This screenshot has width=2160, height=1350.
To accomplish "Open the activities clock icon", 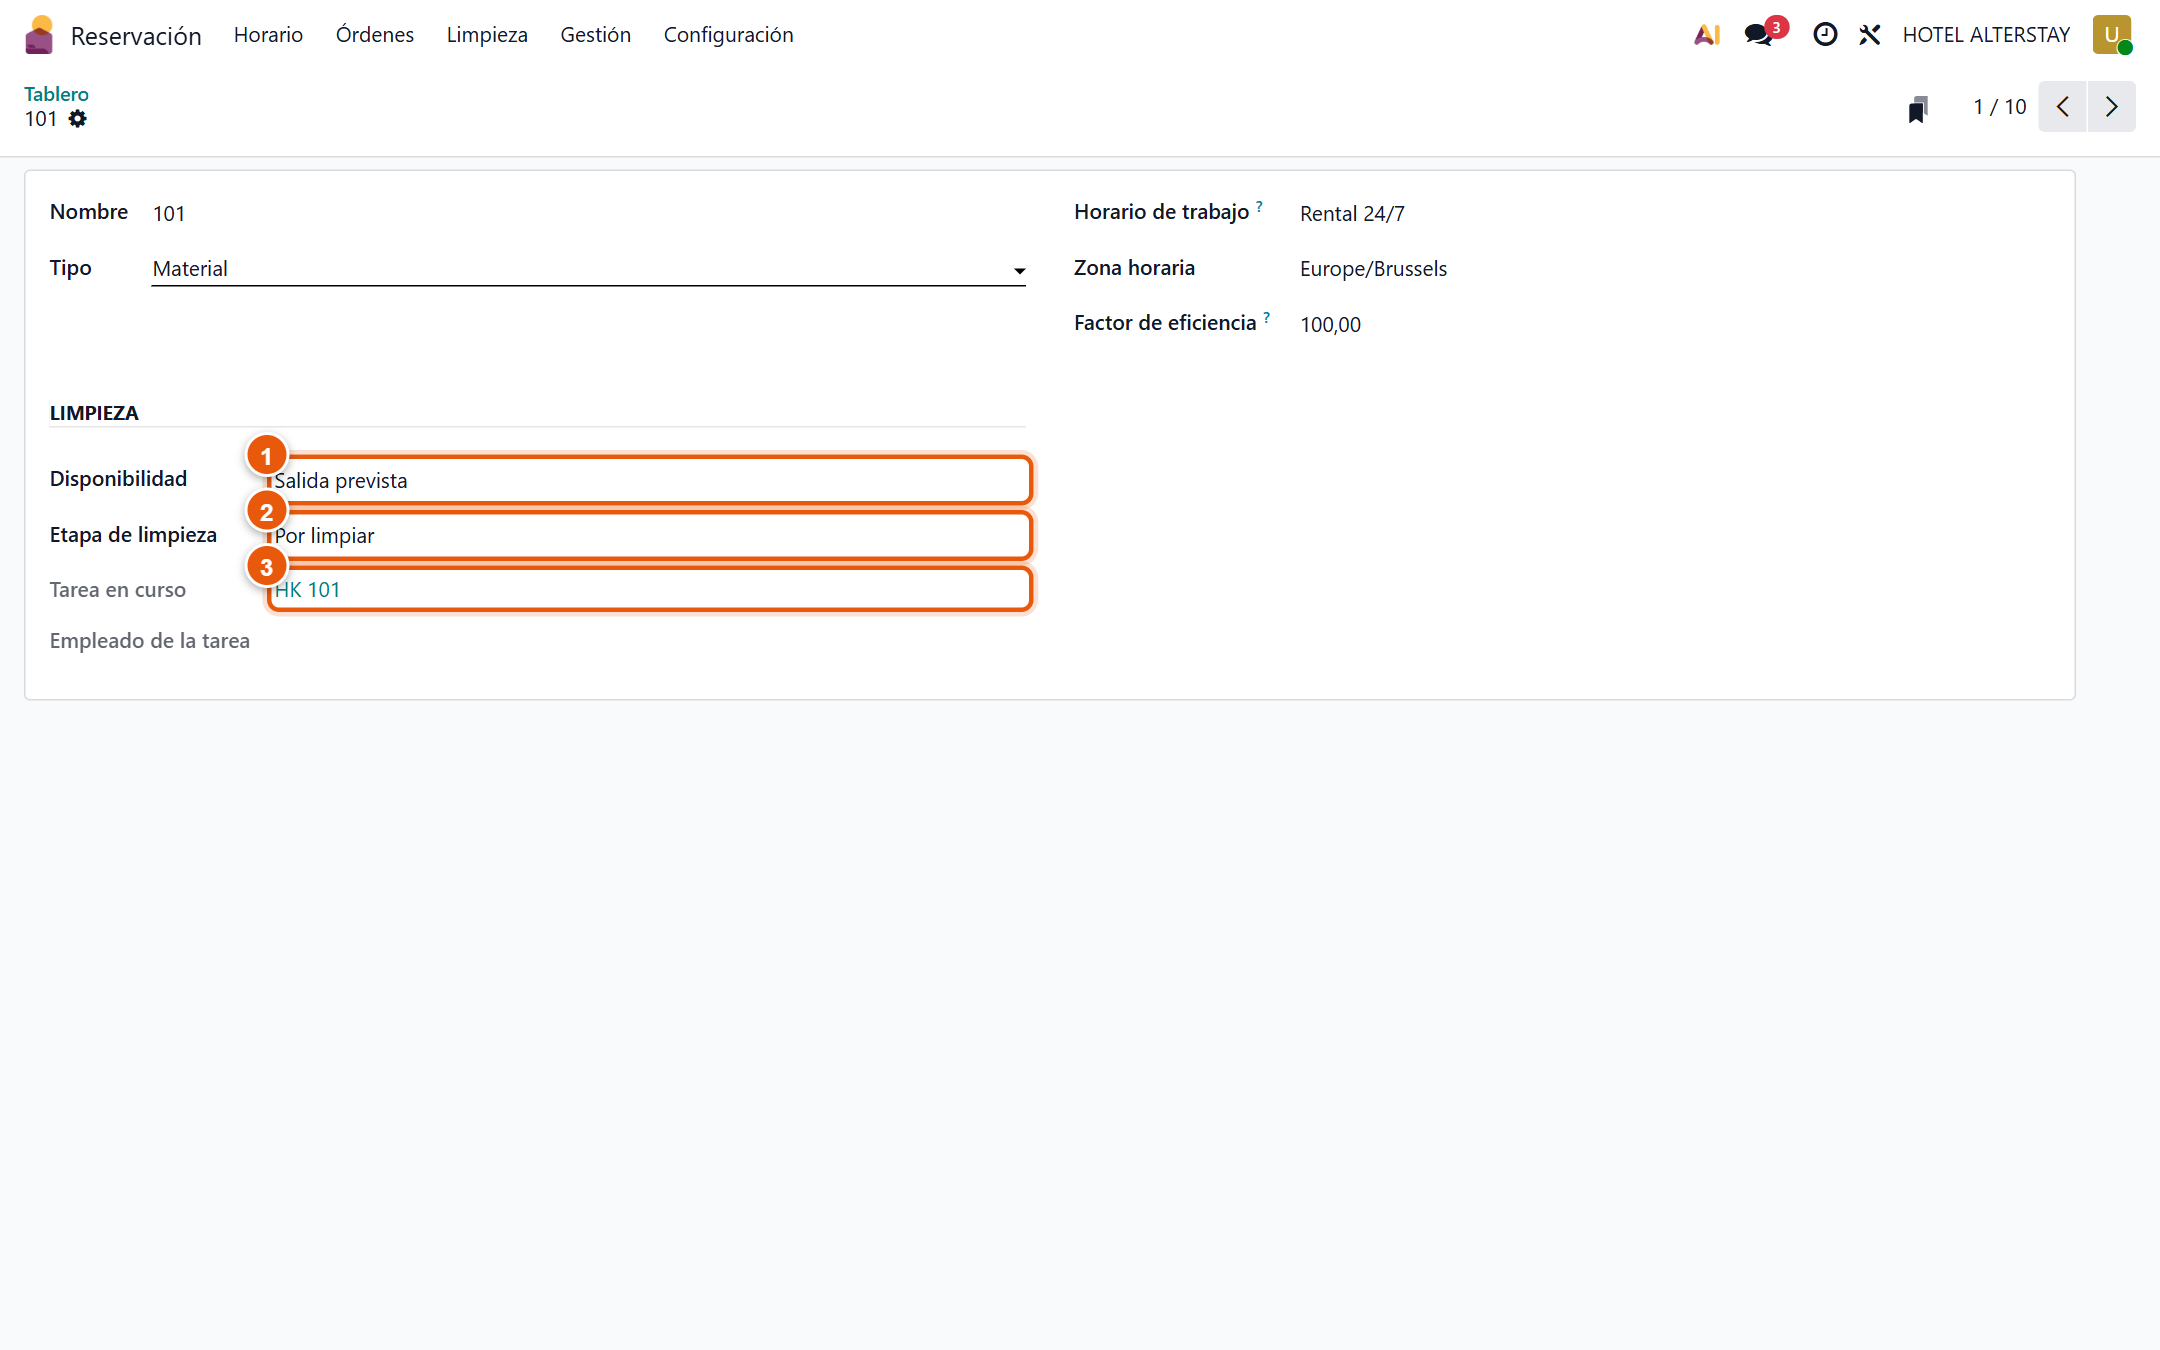I will [x=1825, y=35].
